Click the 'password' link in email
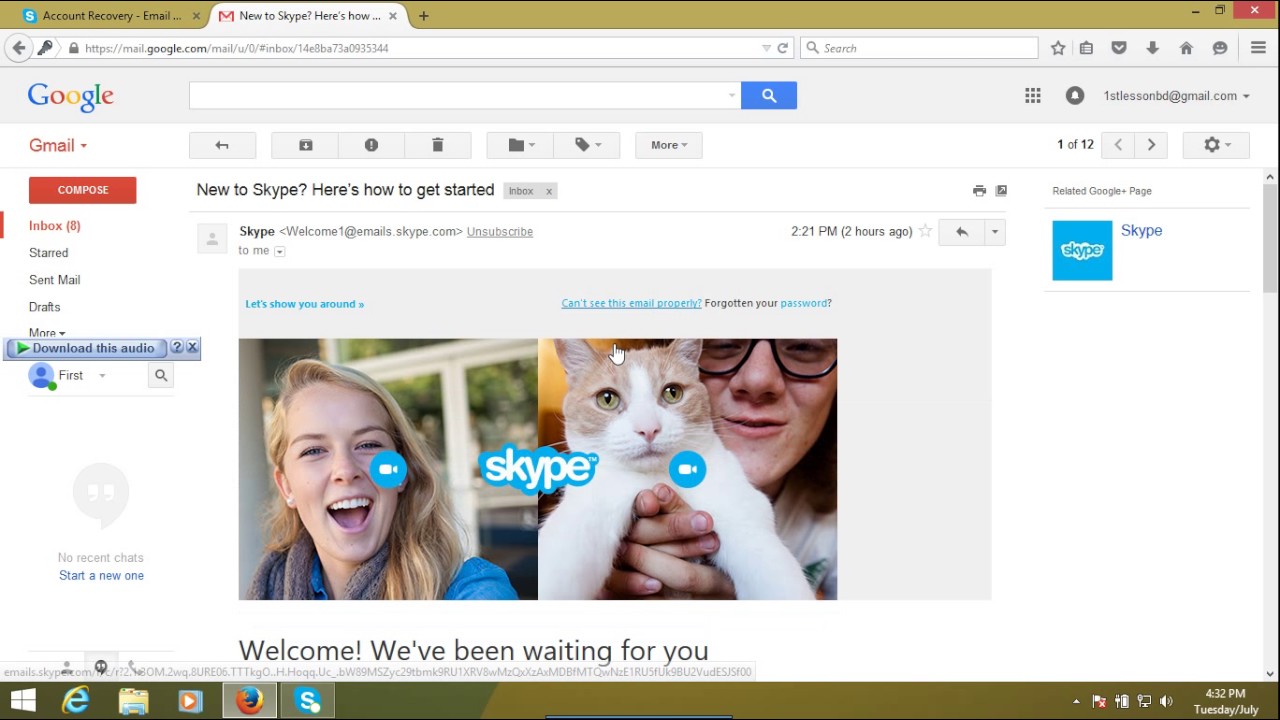The height and width of the screenshot is (720, 1280). click(804, 303)
